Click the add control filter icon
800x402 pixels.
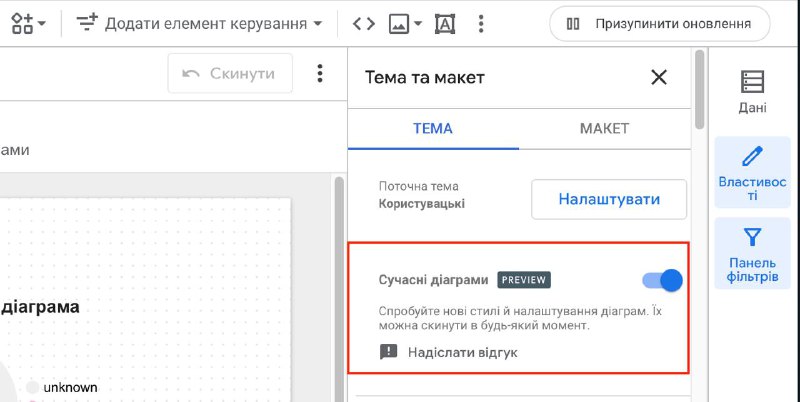click(x=87, y=23)
